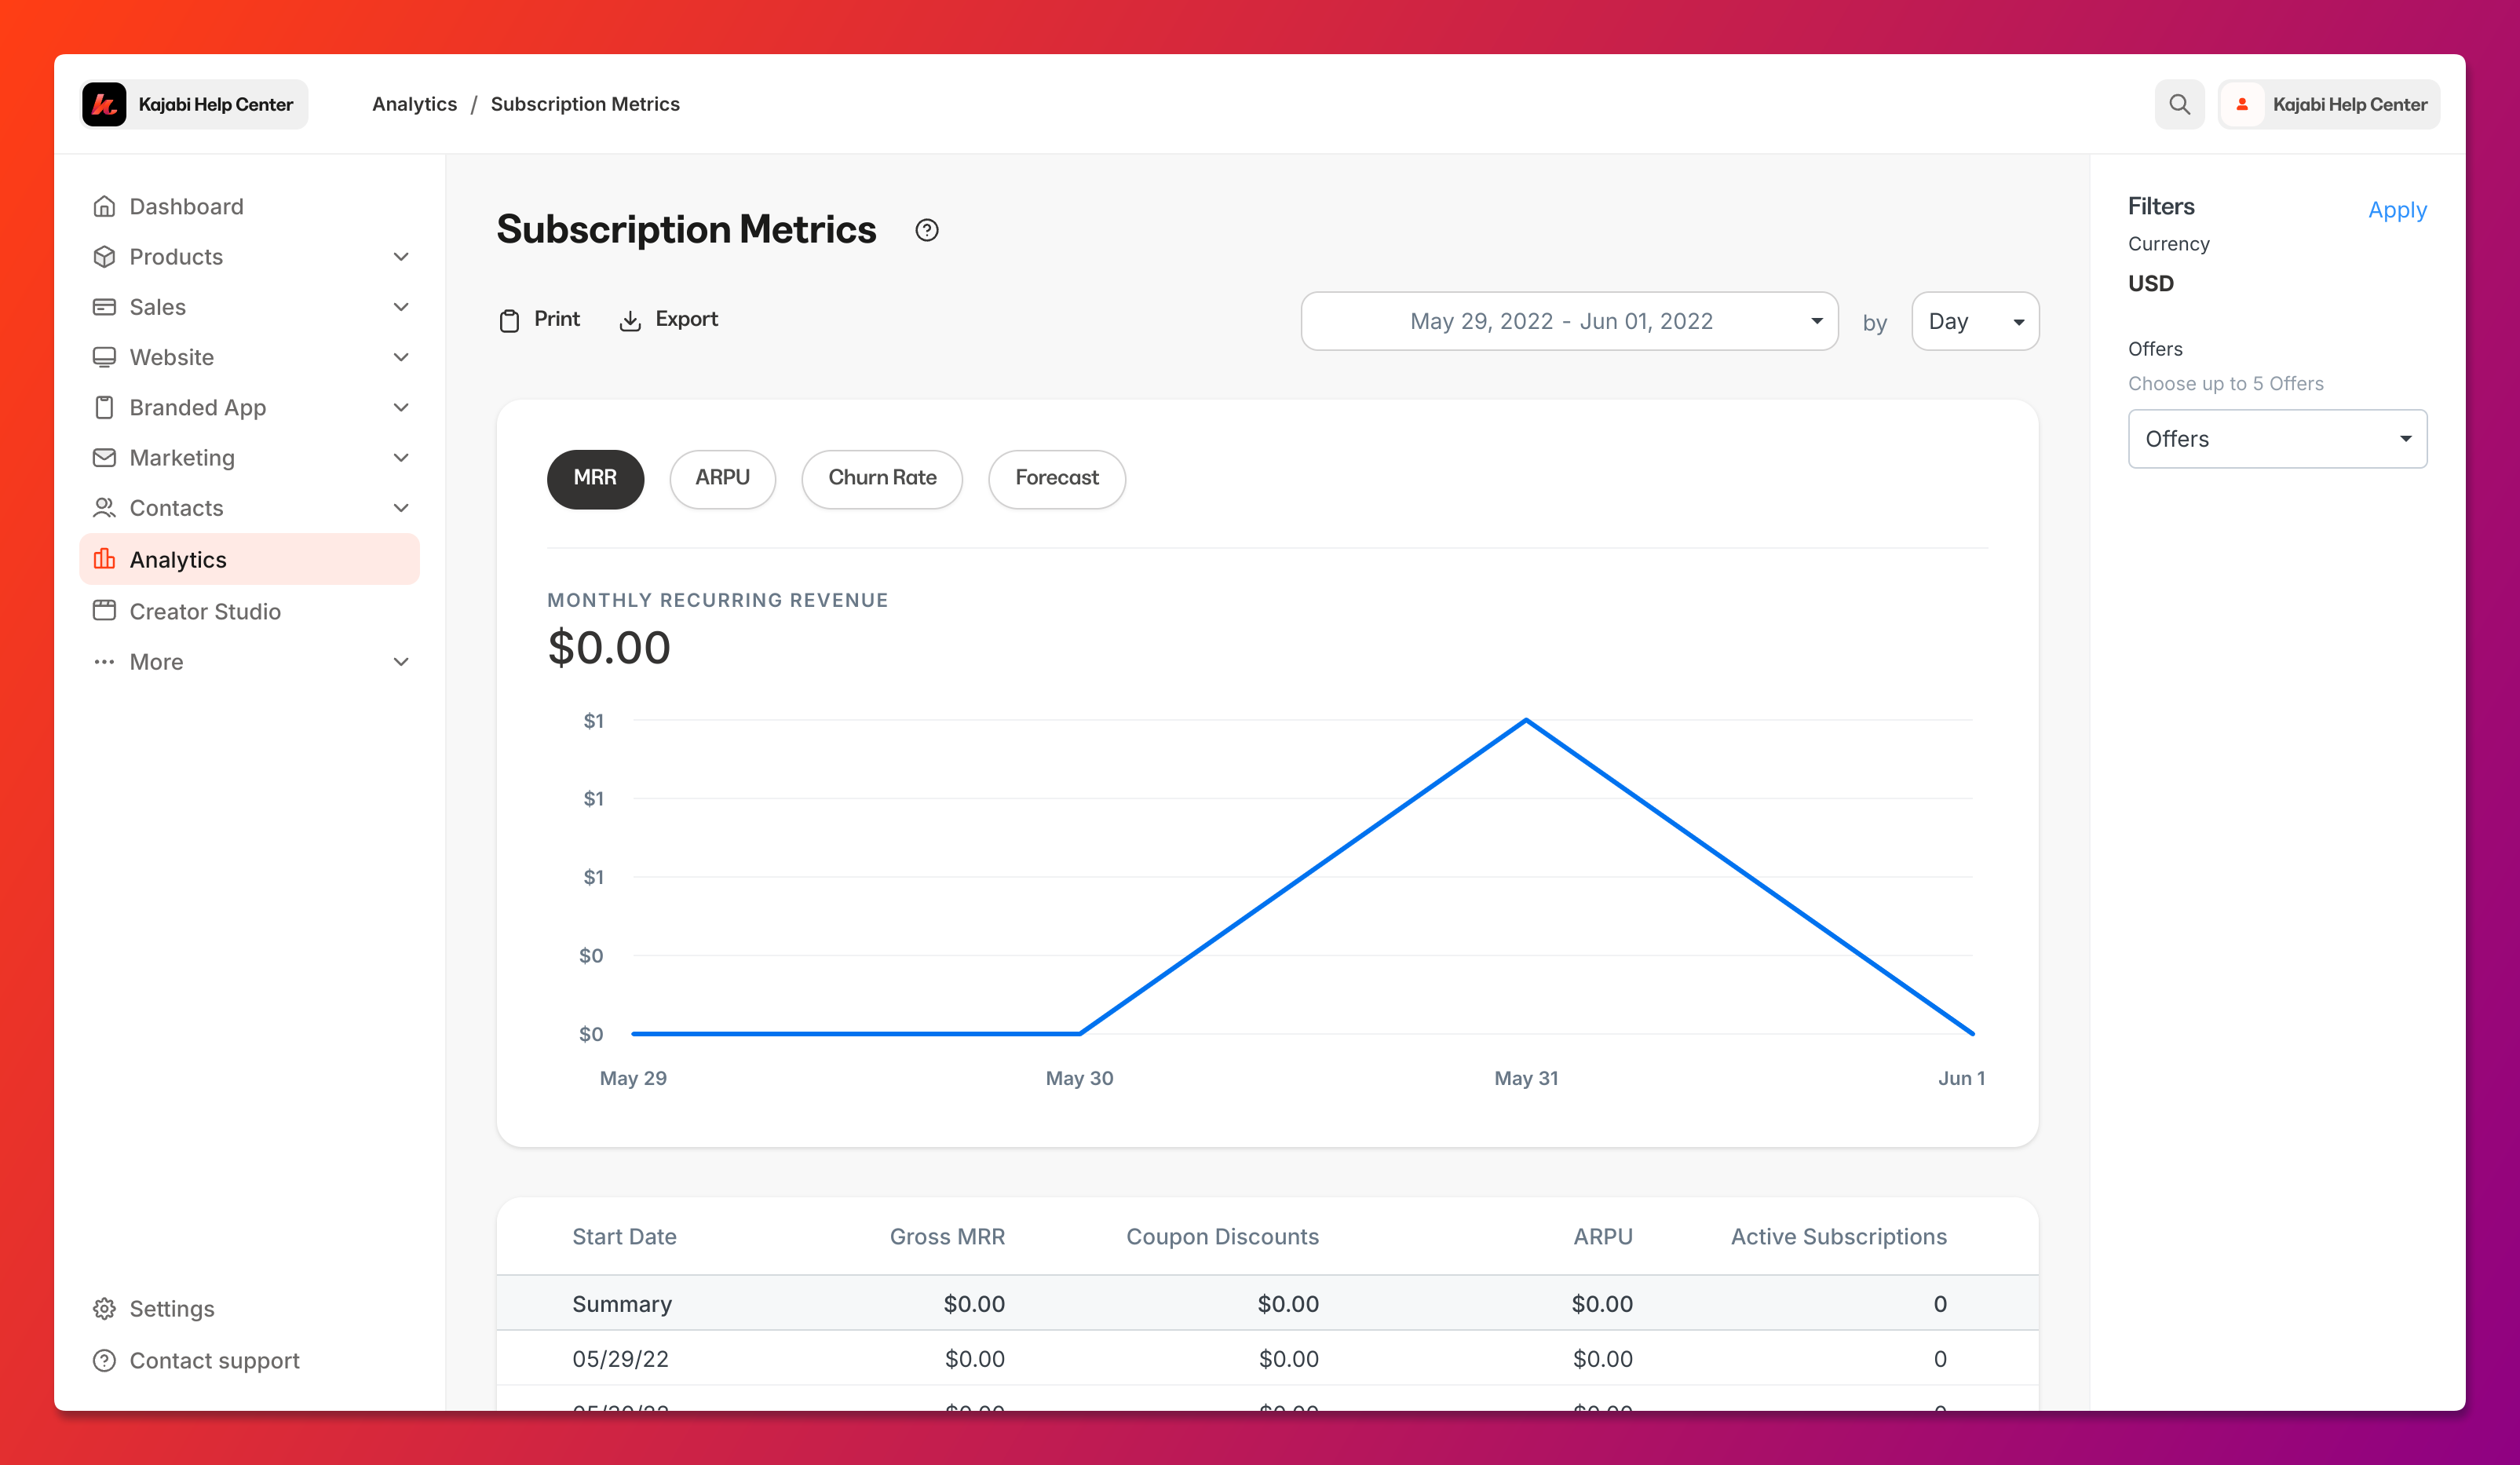
Task: Click the May 30 axis label
Action: click(x=1079, y=1078)
